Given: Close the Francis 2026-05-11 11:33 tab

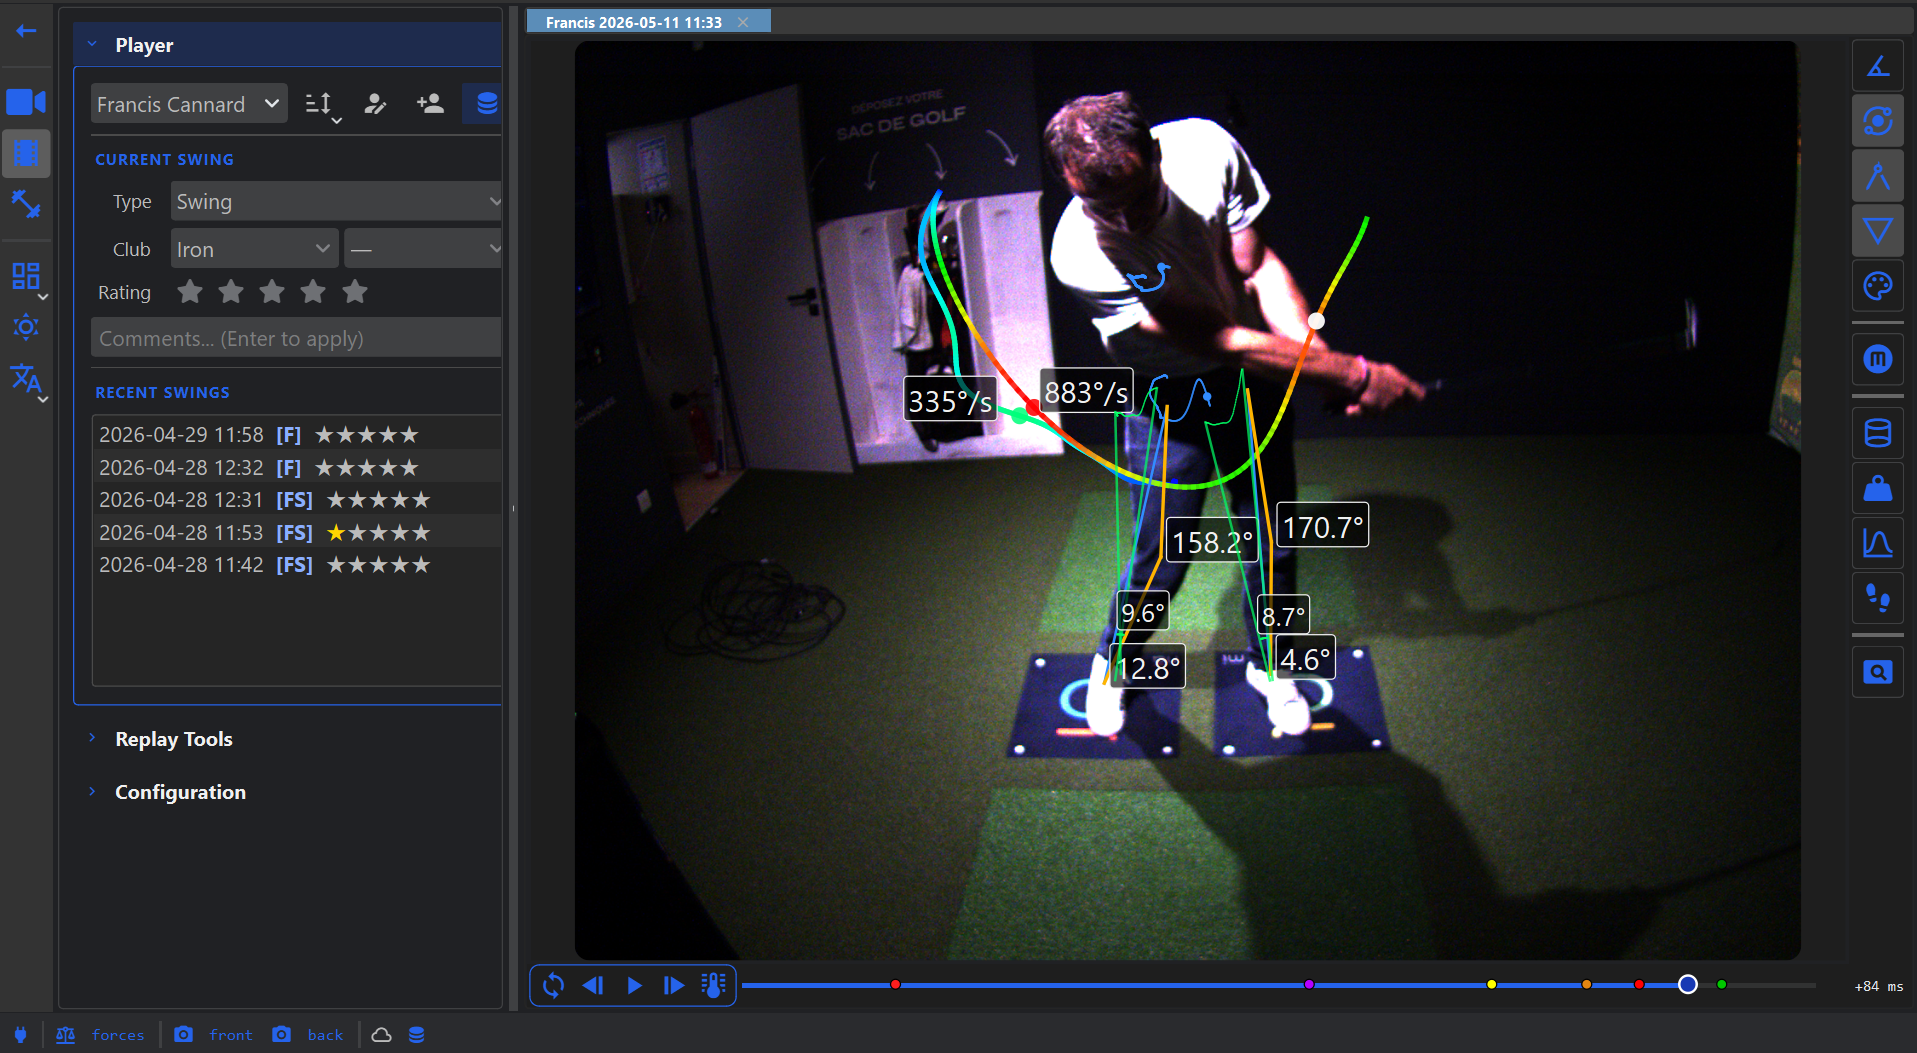Looking at the screenshot, I should (x=743, y=22).
